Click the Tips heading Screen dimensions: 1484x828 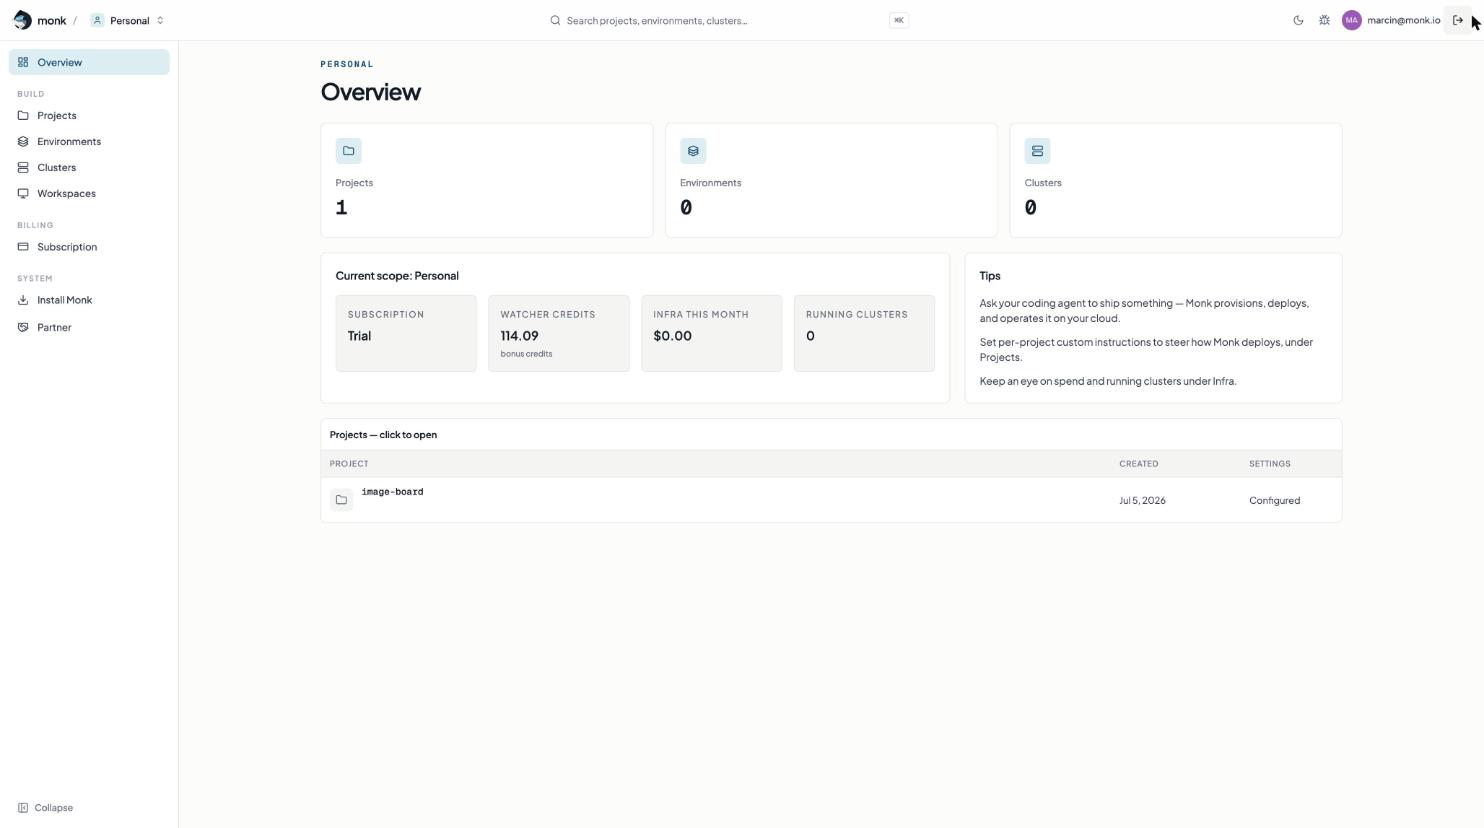click(x=990, y=276)
